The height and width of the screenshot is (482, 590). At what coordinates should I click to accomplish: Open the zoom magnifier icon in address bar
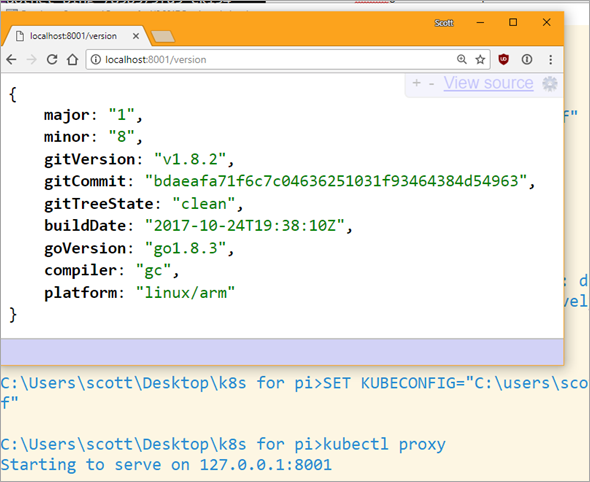pyautogui.click(x=462, y=59)
